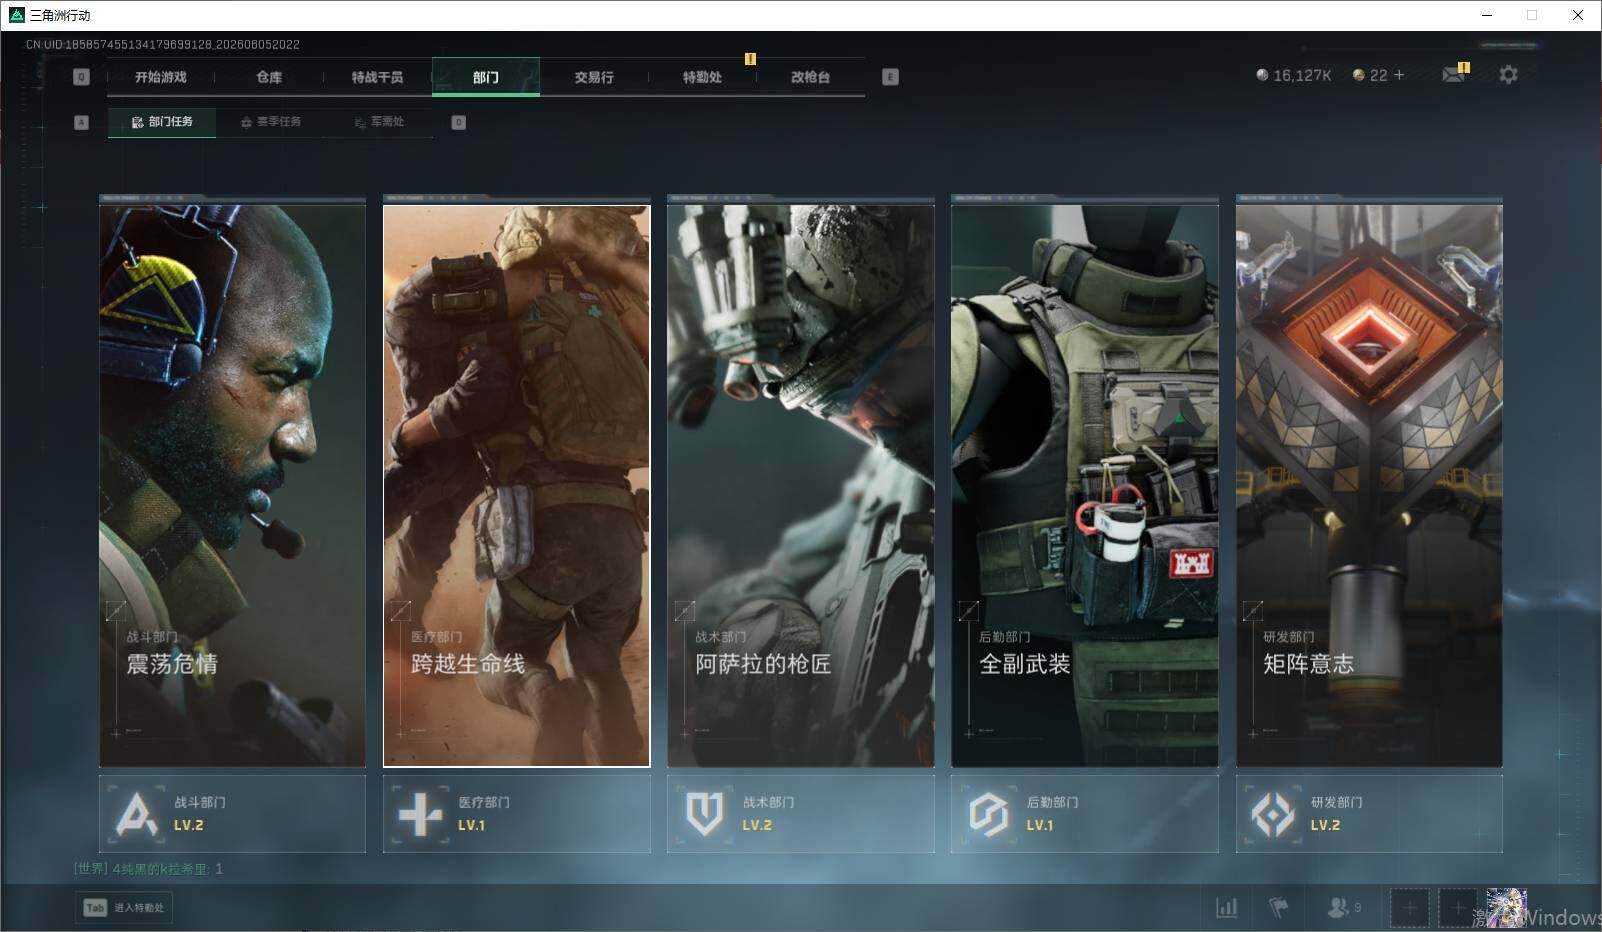The width and height of the screenshot is (1602, 932).
Task: Open the settings gear icon
Action: pyautogui.click(x=1508, y=74)
